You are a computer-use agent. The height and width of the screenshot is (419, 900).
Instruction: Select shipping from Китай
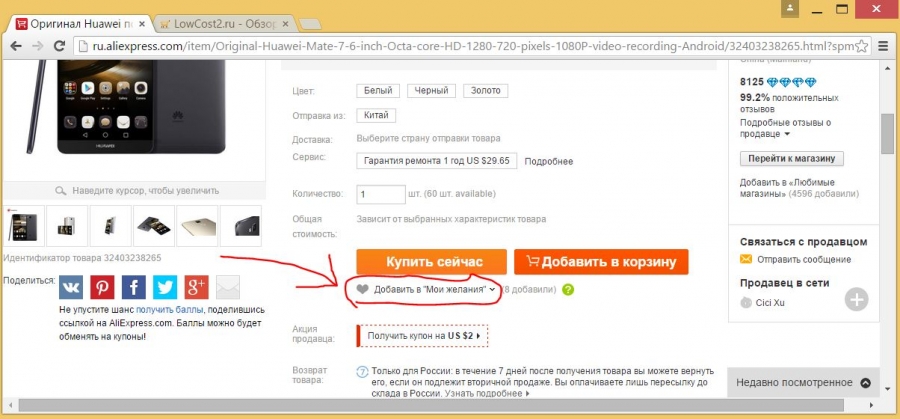pos(376,115)
